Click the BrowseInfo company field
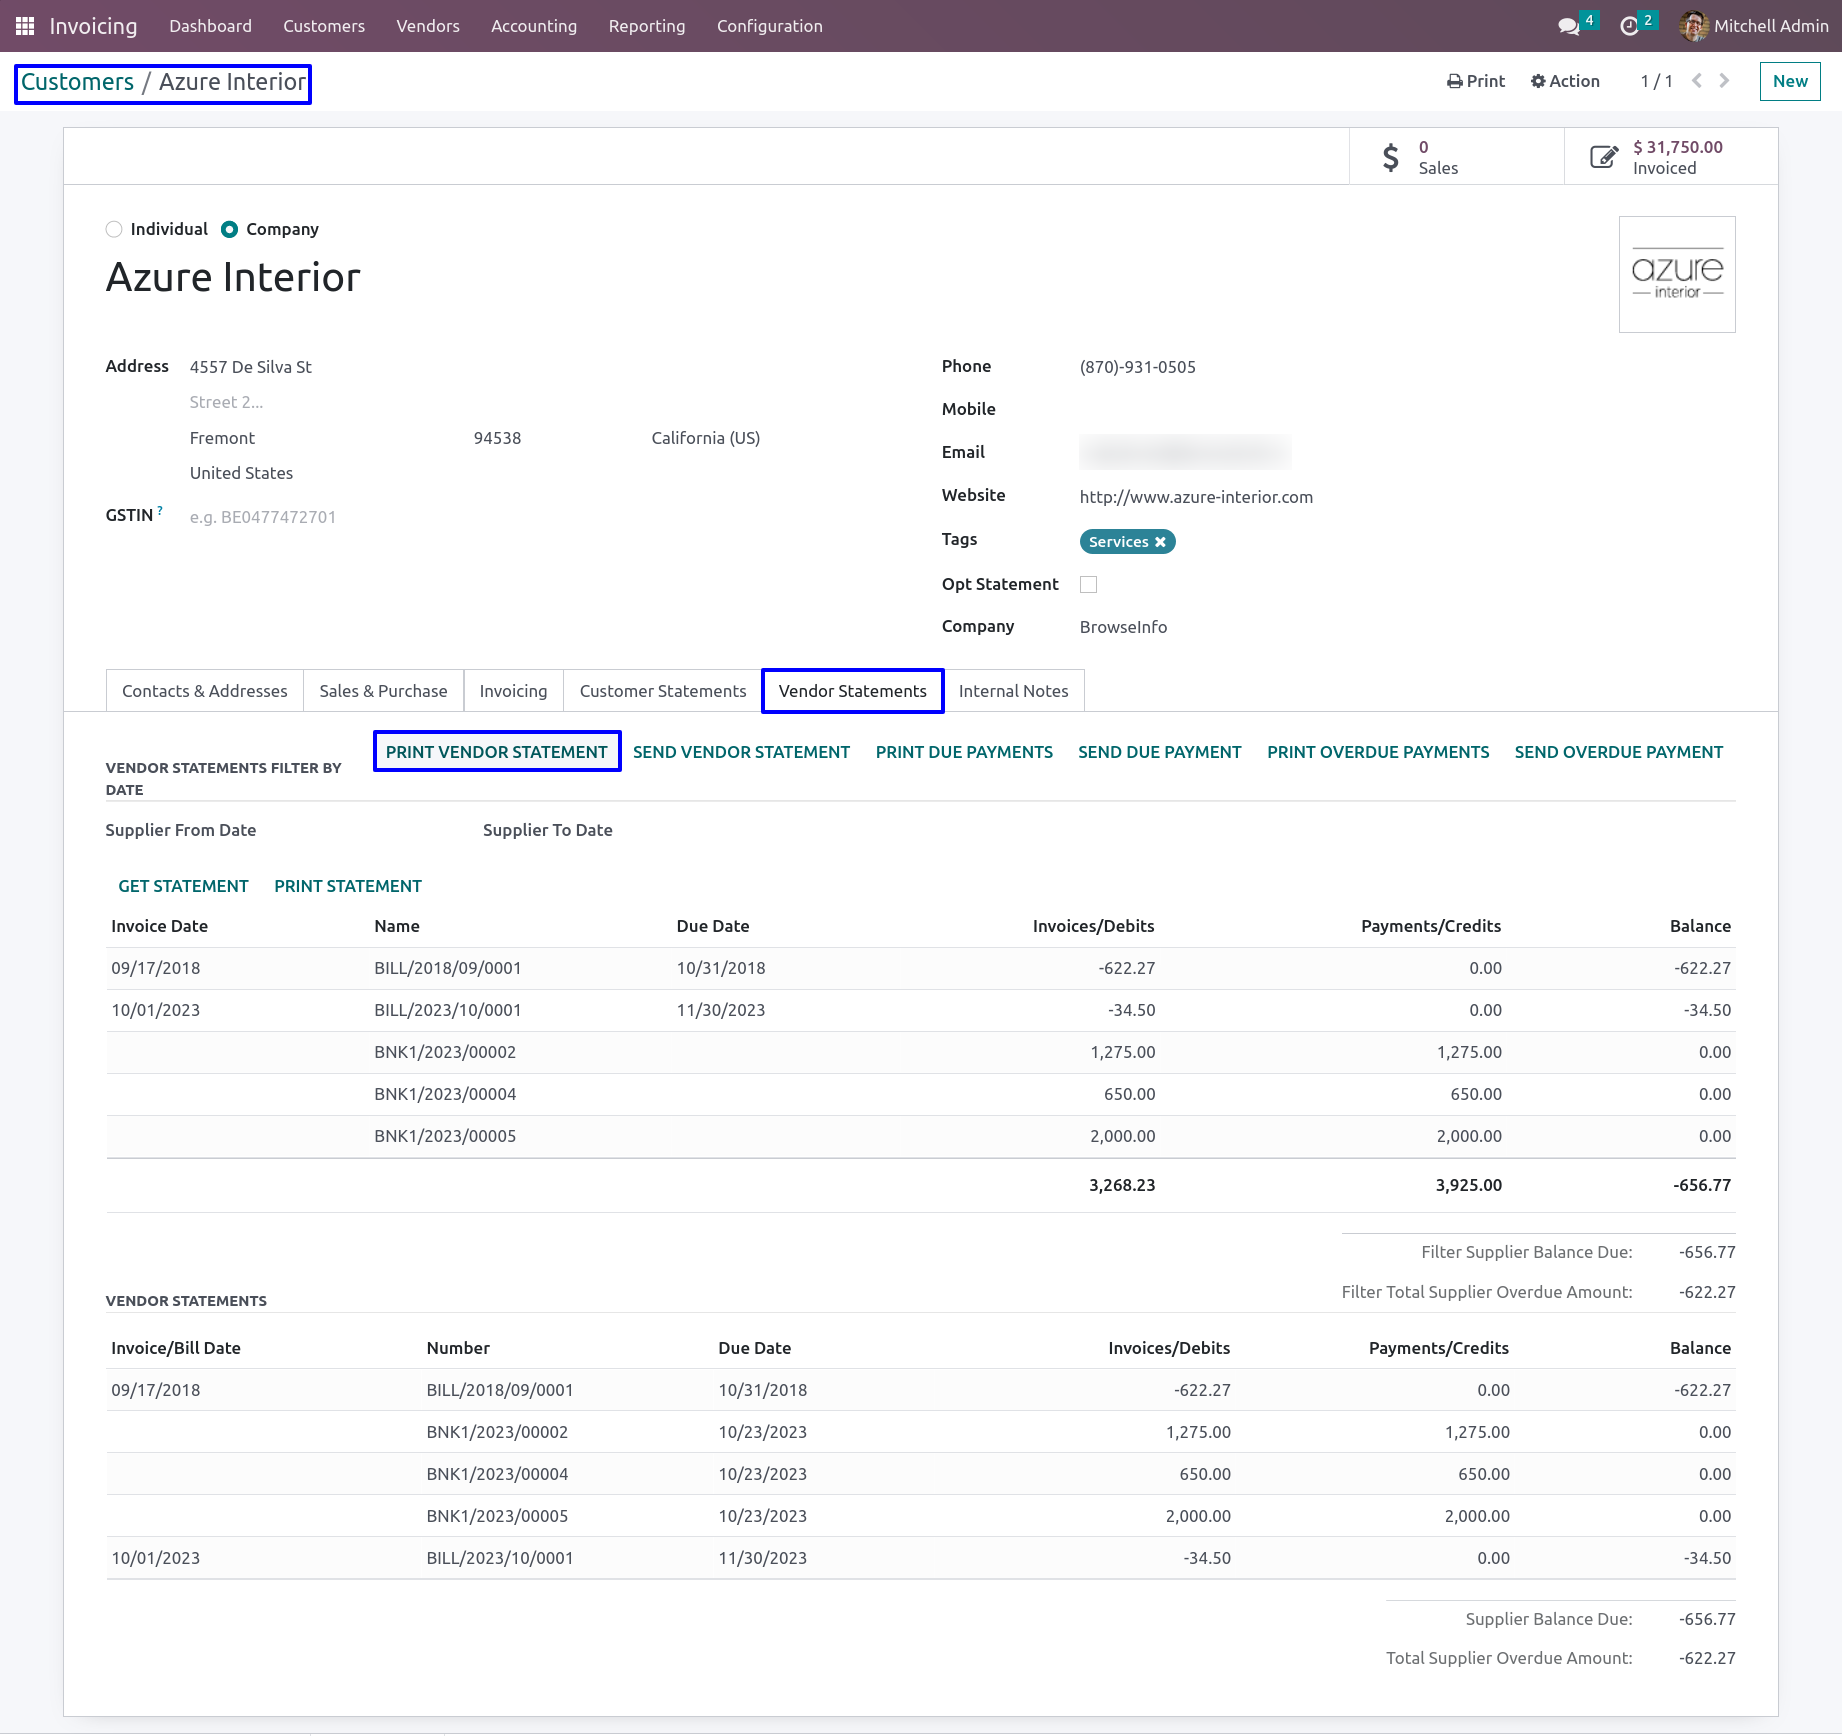 (1124, 627)
